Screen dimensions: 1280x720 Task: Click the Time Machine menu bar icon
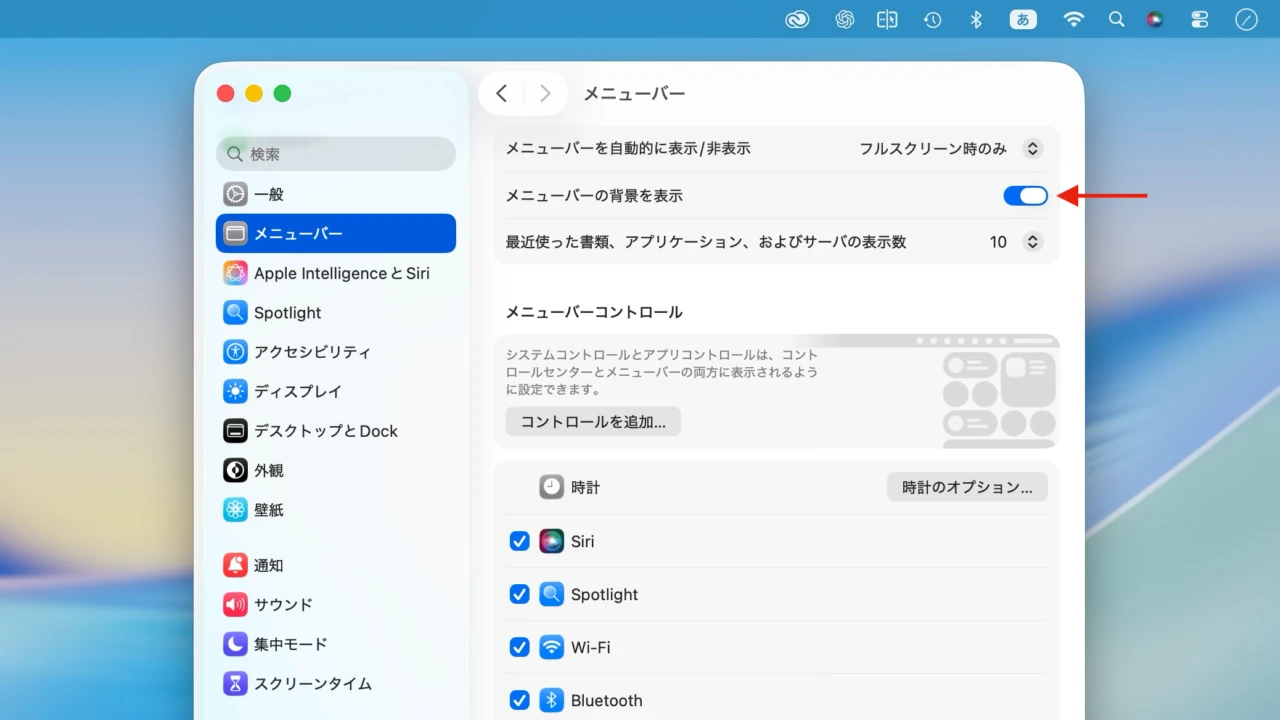tap(932, 19)
